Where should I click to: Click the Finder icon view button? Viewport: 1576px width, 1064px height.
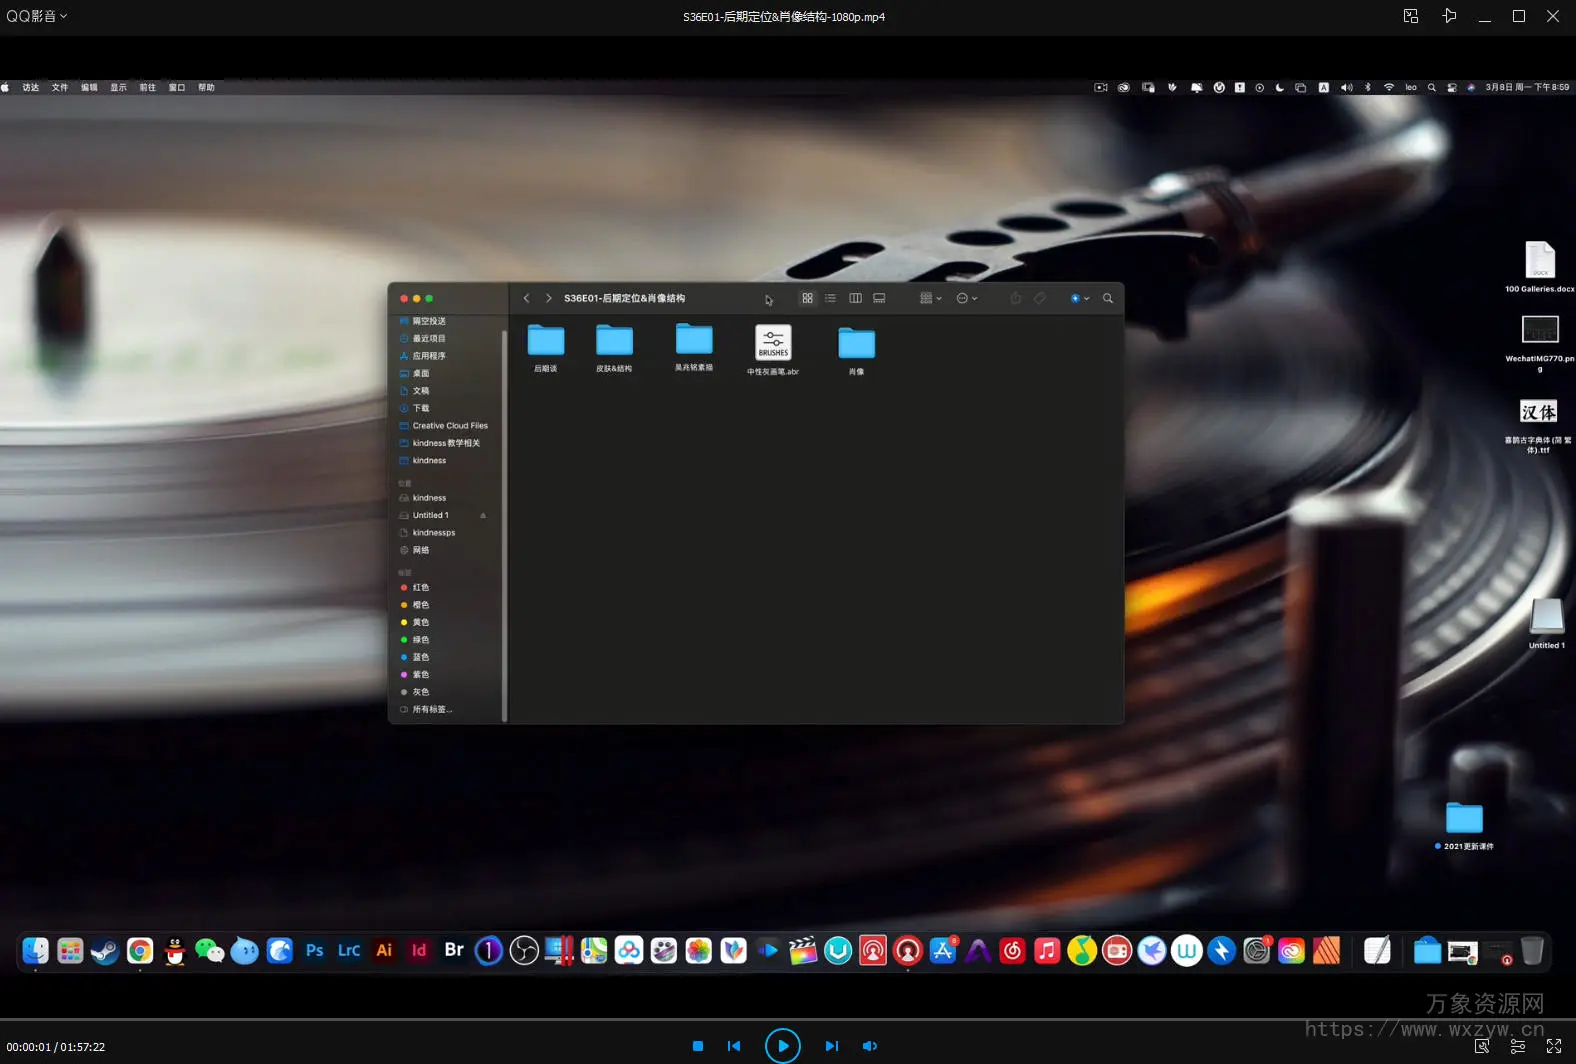pyautogui.click(x=807, y=298)
